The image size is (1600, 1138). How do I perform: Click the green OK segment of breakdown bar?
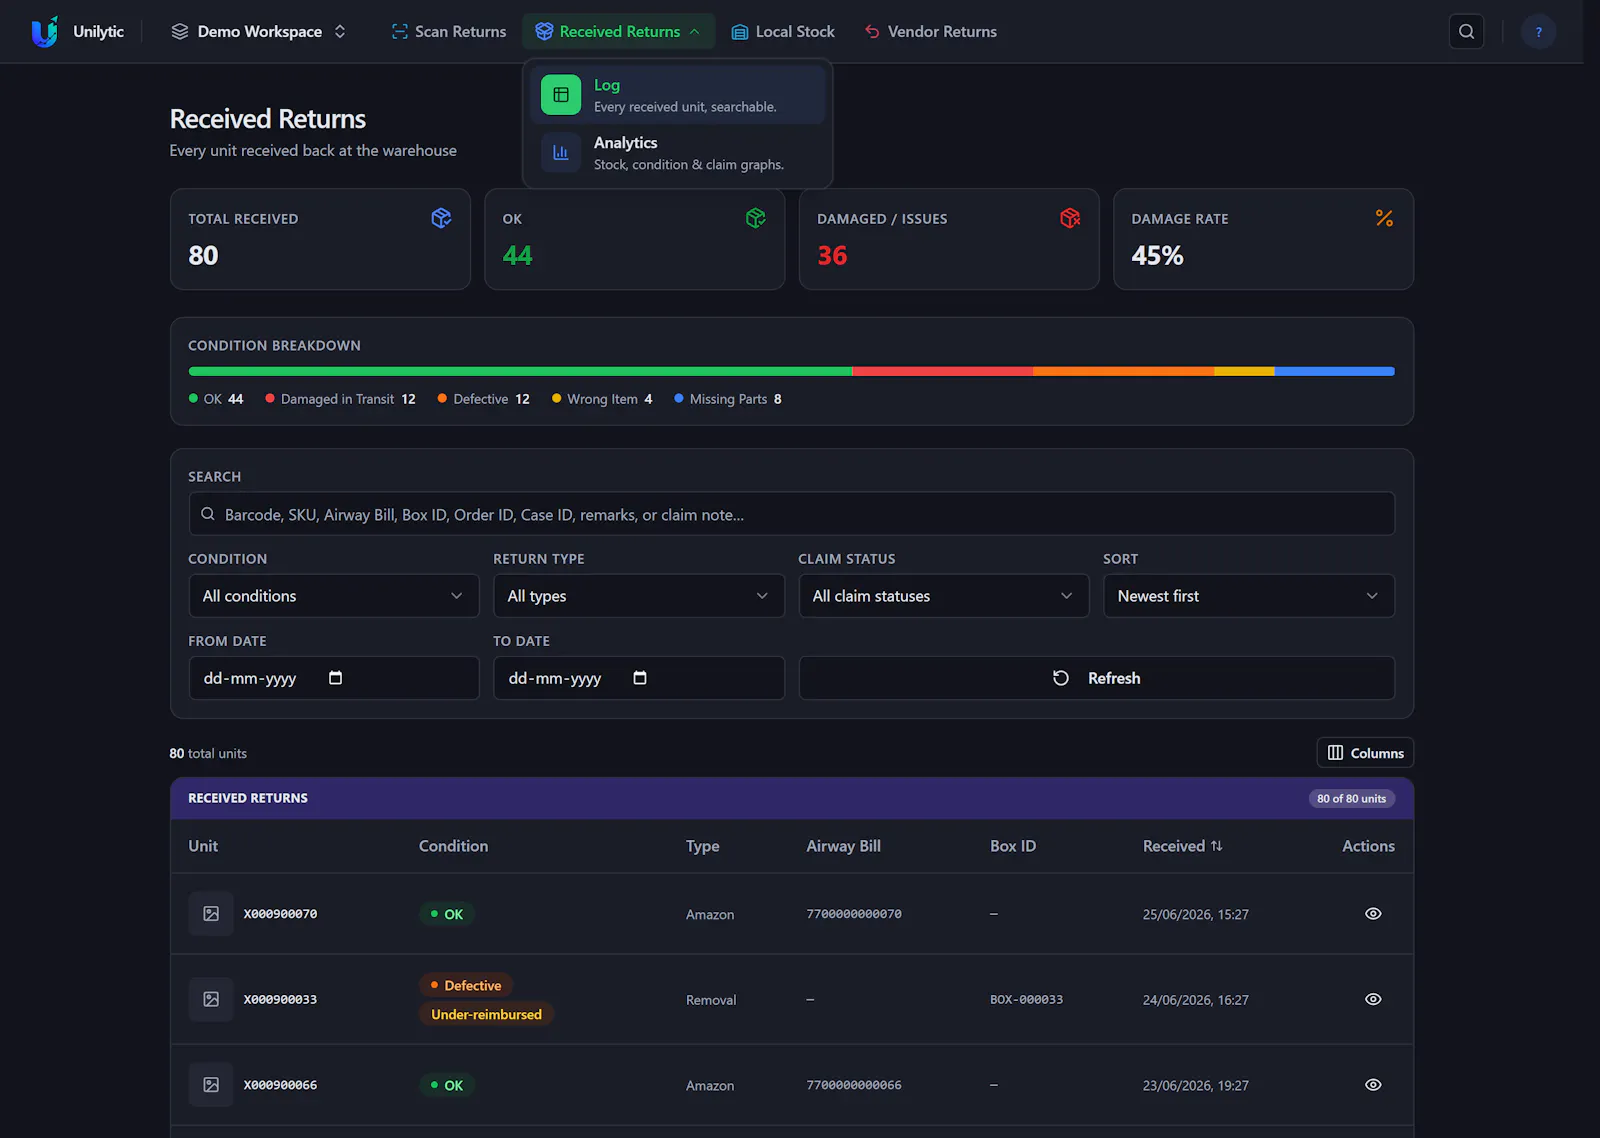[520, 371]
